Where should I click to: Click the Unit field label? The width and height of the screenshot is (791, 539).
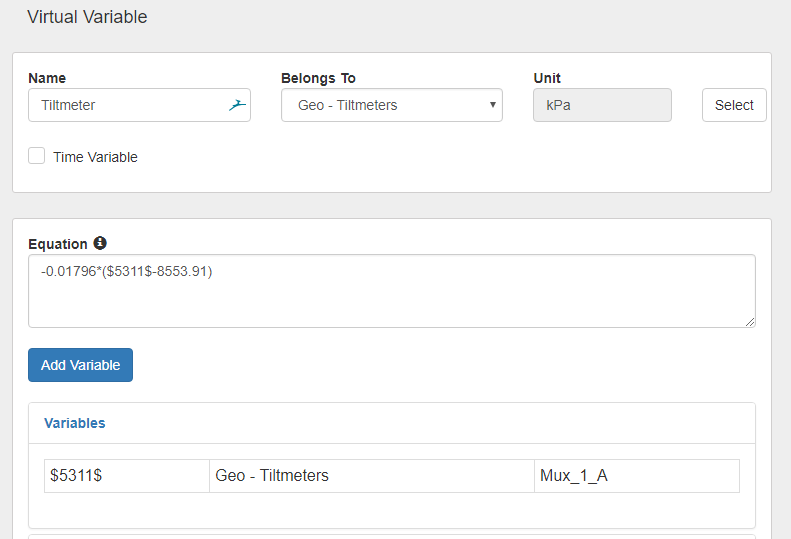pyautogui.click(x=547, y=78)
